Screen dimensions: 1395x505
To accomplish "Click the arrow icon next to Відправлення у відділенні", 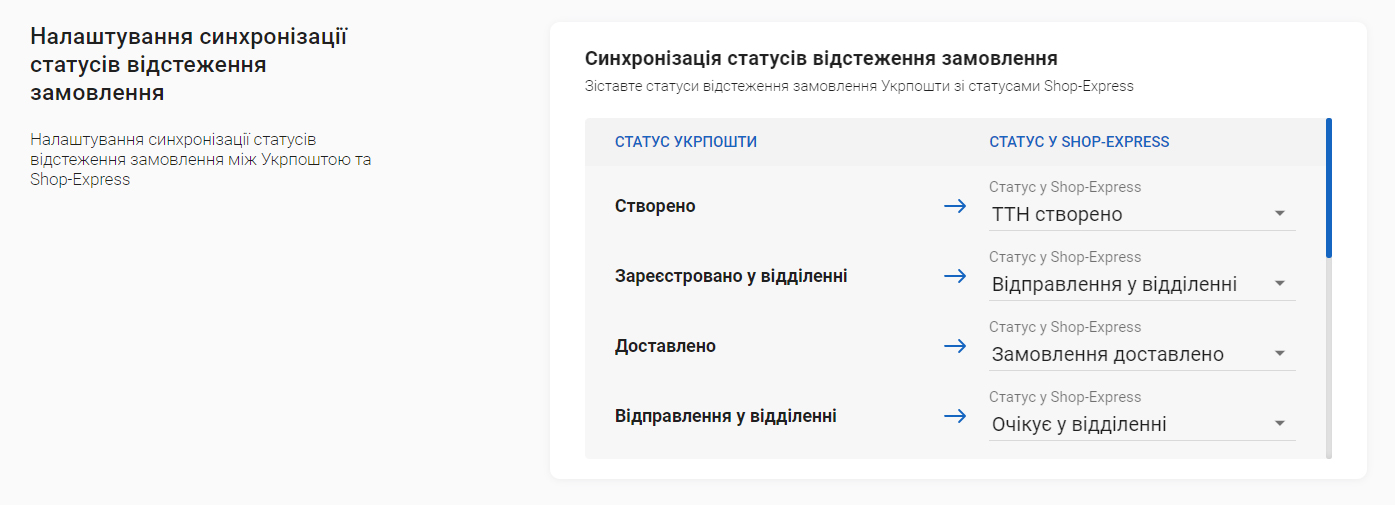I will point(955,416).
